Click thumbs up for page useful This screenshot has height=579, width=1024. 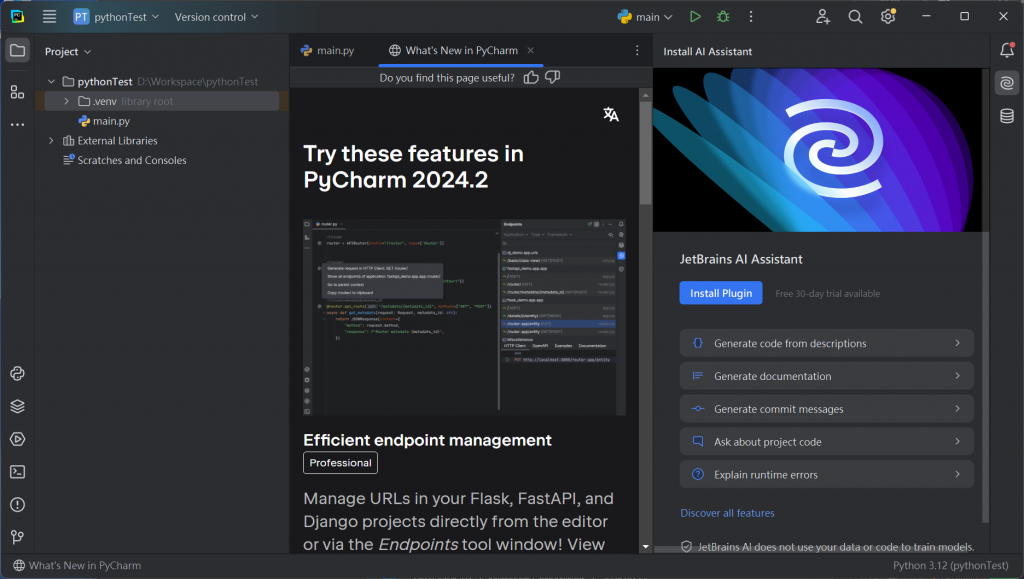click(x=531, y=78)
